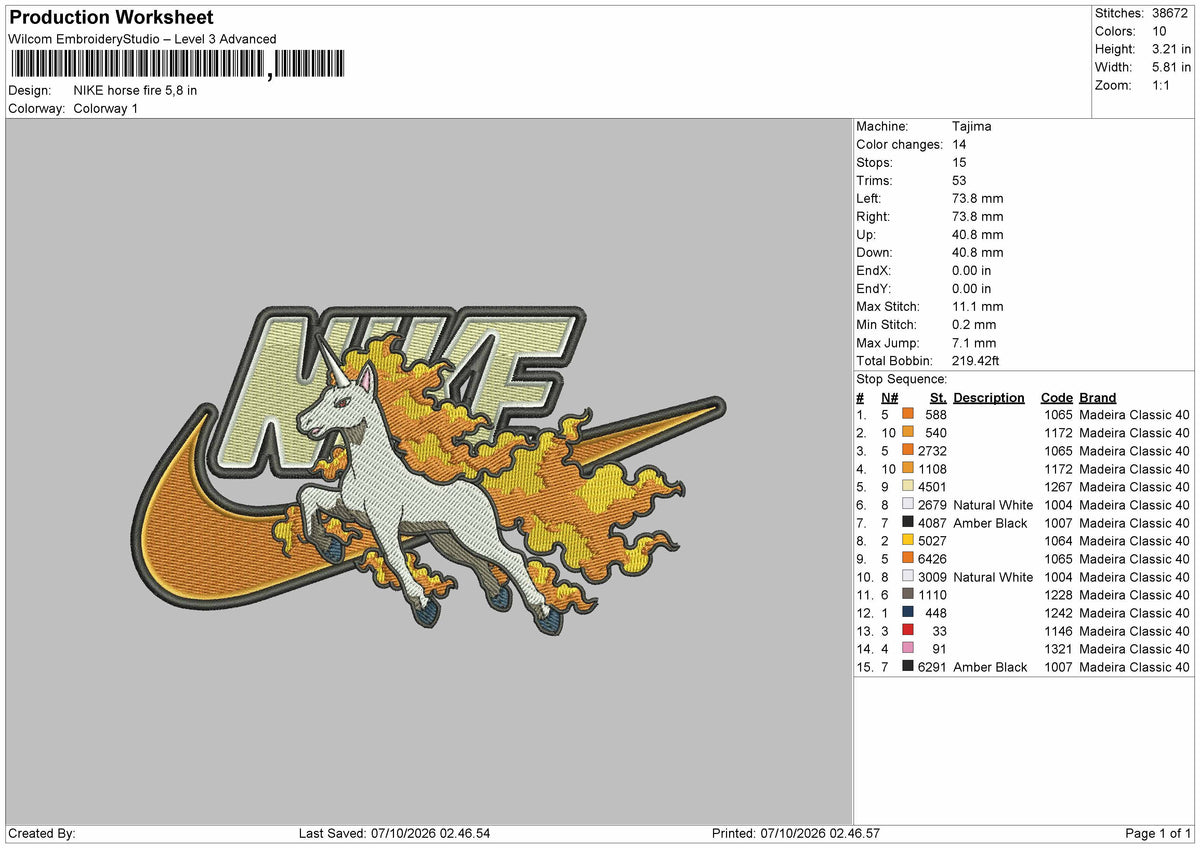The height and width of the screenshot is (848, 1200).
Task: Click the swatch in stop row 2
Action: (x=908, y=431)
